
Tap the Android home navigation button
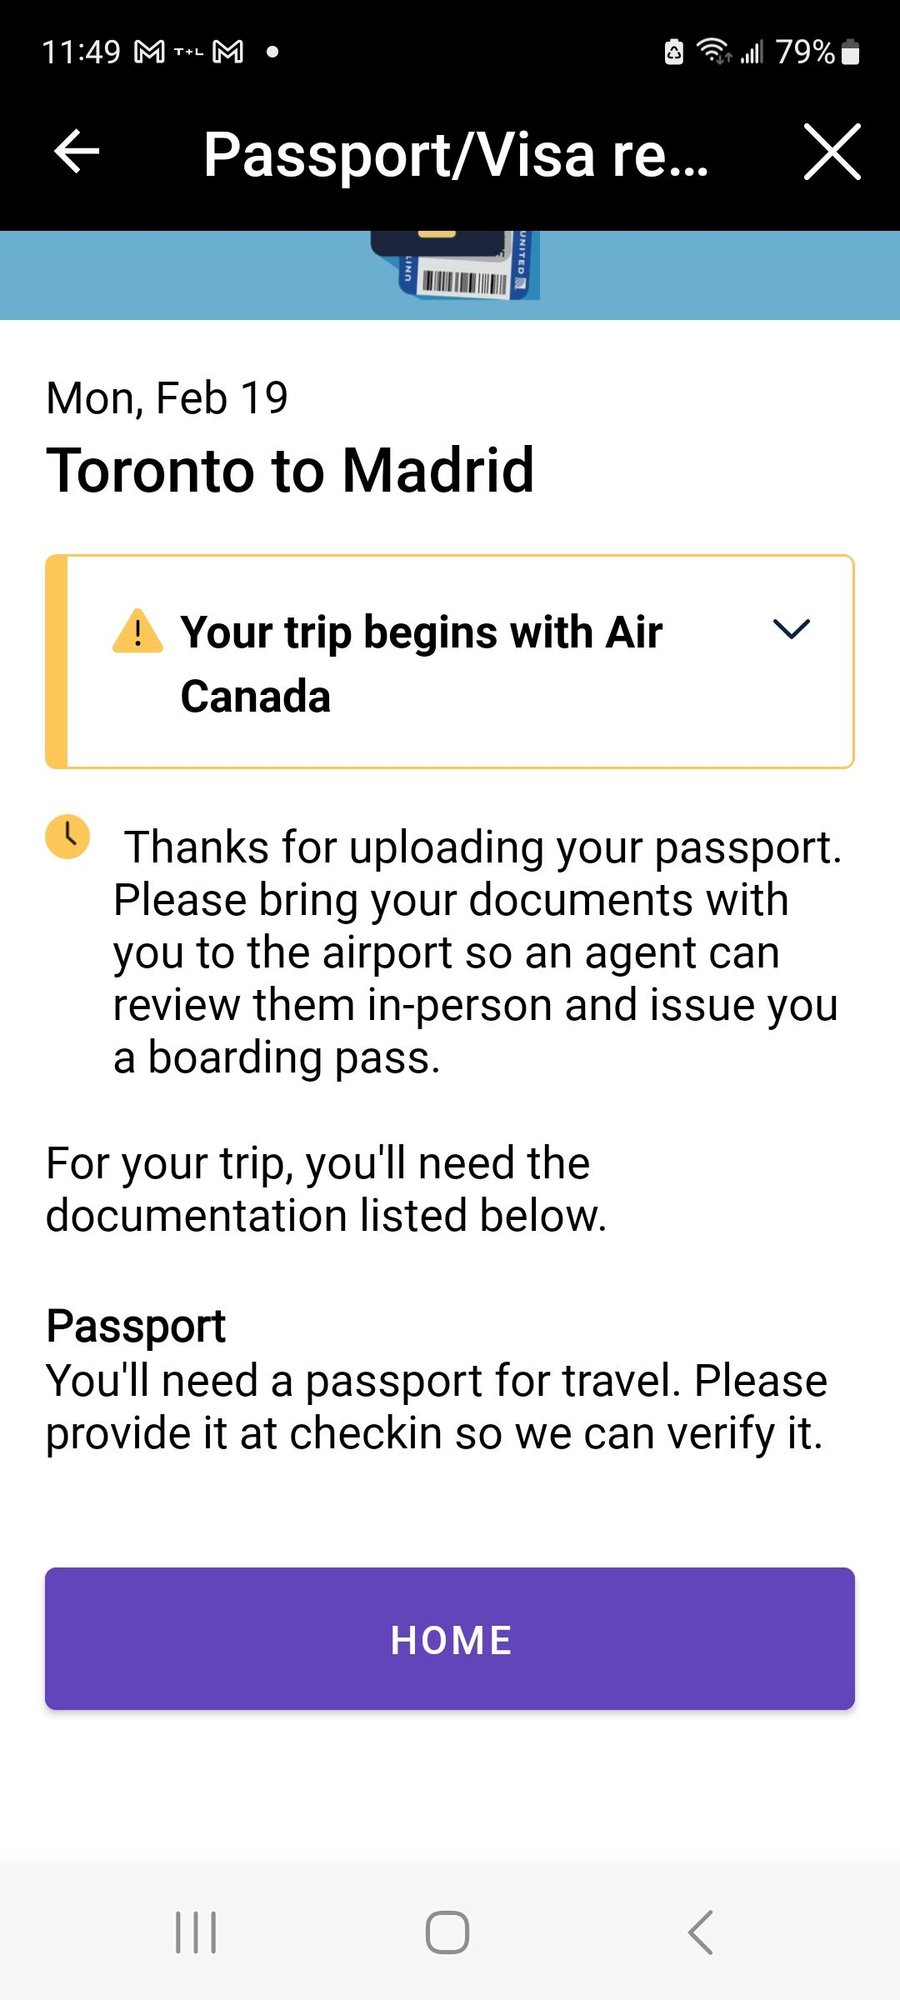tap(448, 1932)
